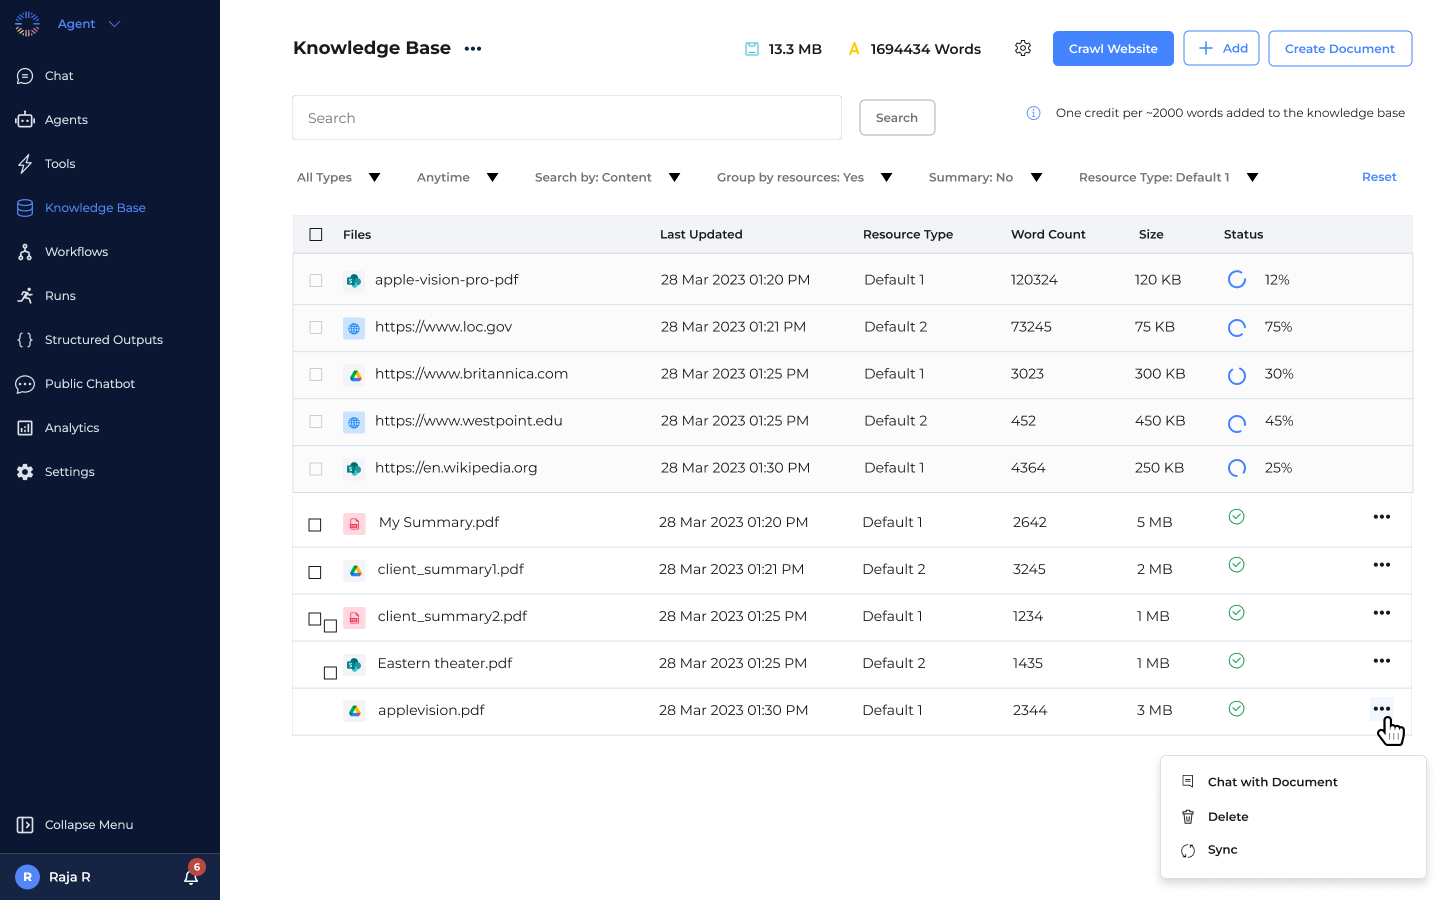Image resolution: width=1440 pixels, height=900 pixels.
Task: Open Resource Type: Default 1 dropdown
Action: click(1169, 177)
